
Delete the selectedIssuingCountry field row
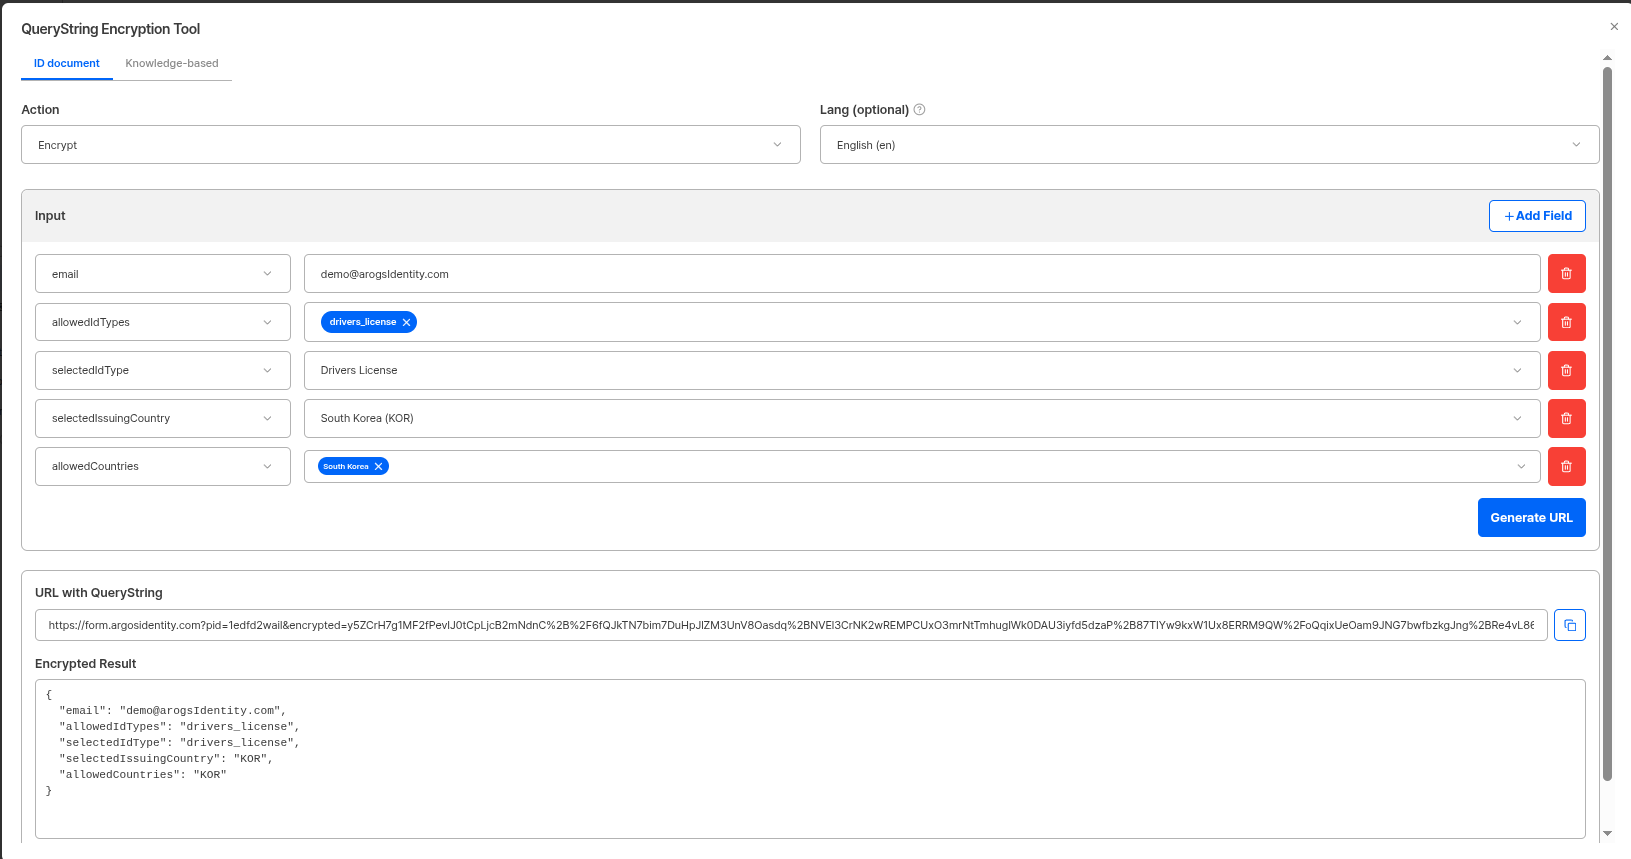coord(1566,418)
